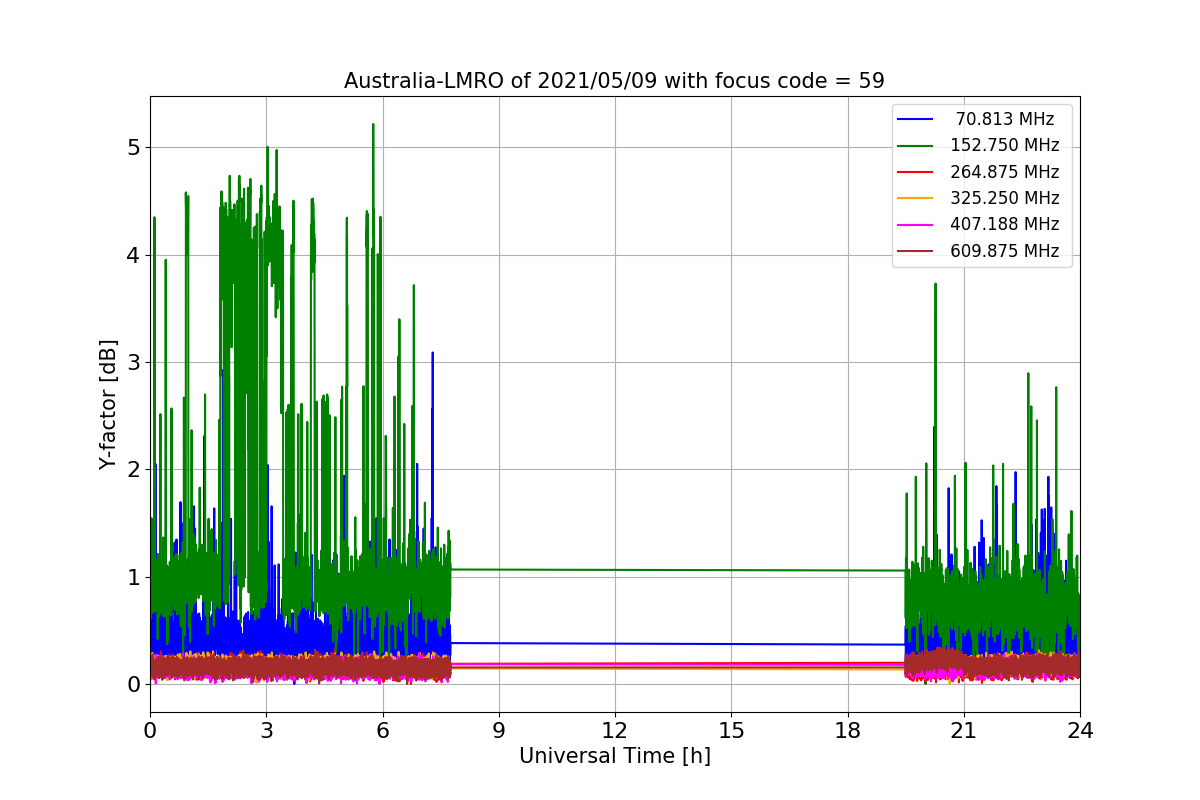Click the x-axis tick label 24

[1080, 731]
